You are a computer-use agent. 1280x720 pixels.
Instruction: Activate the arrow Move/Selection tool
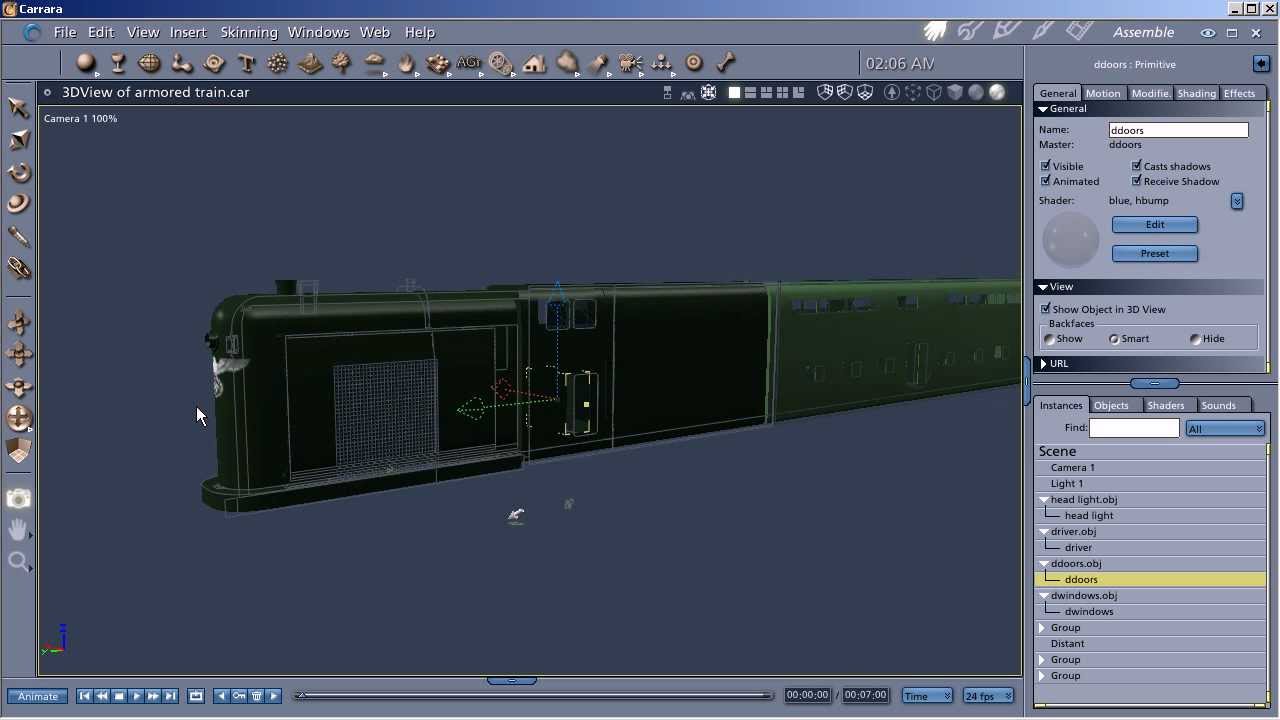(19, 108)
